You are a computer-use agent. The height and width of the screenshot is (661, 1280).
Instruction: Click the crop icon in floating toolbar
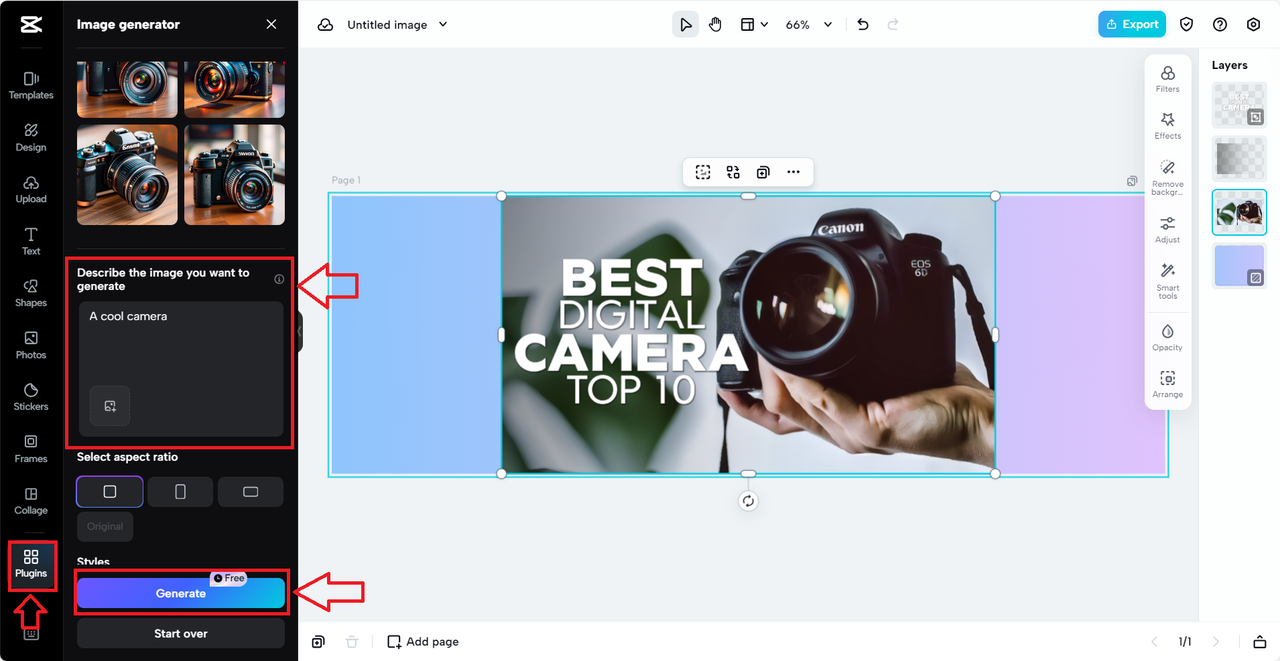[x=703, y=172]
